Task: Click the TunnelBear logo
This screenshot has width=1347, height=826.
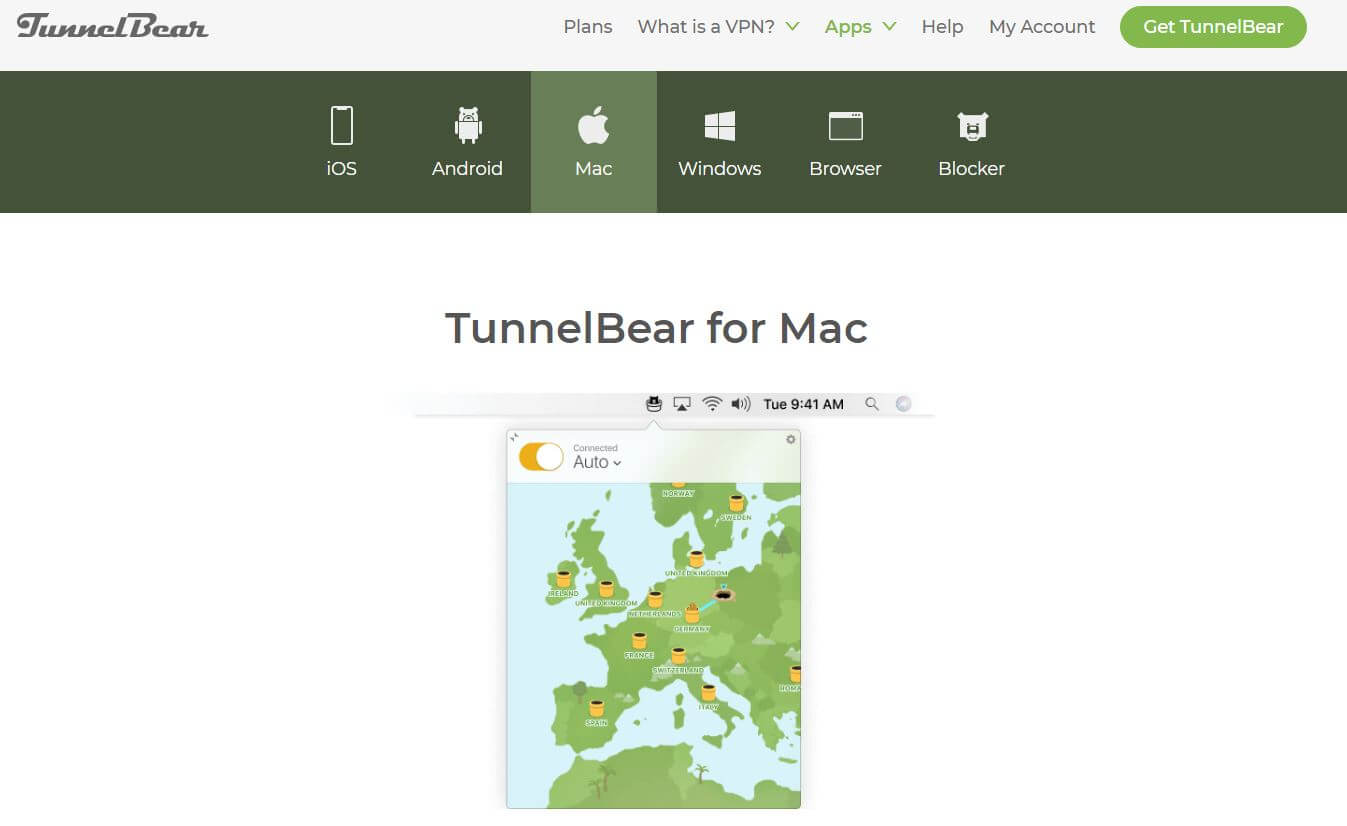Action: point(112,26)
